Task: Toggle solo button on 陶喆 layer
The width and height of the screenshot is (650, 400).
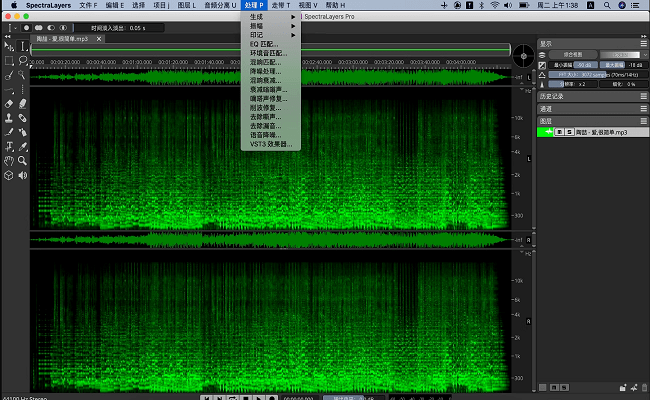Action: tap(568, 131)
